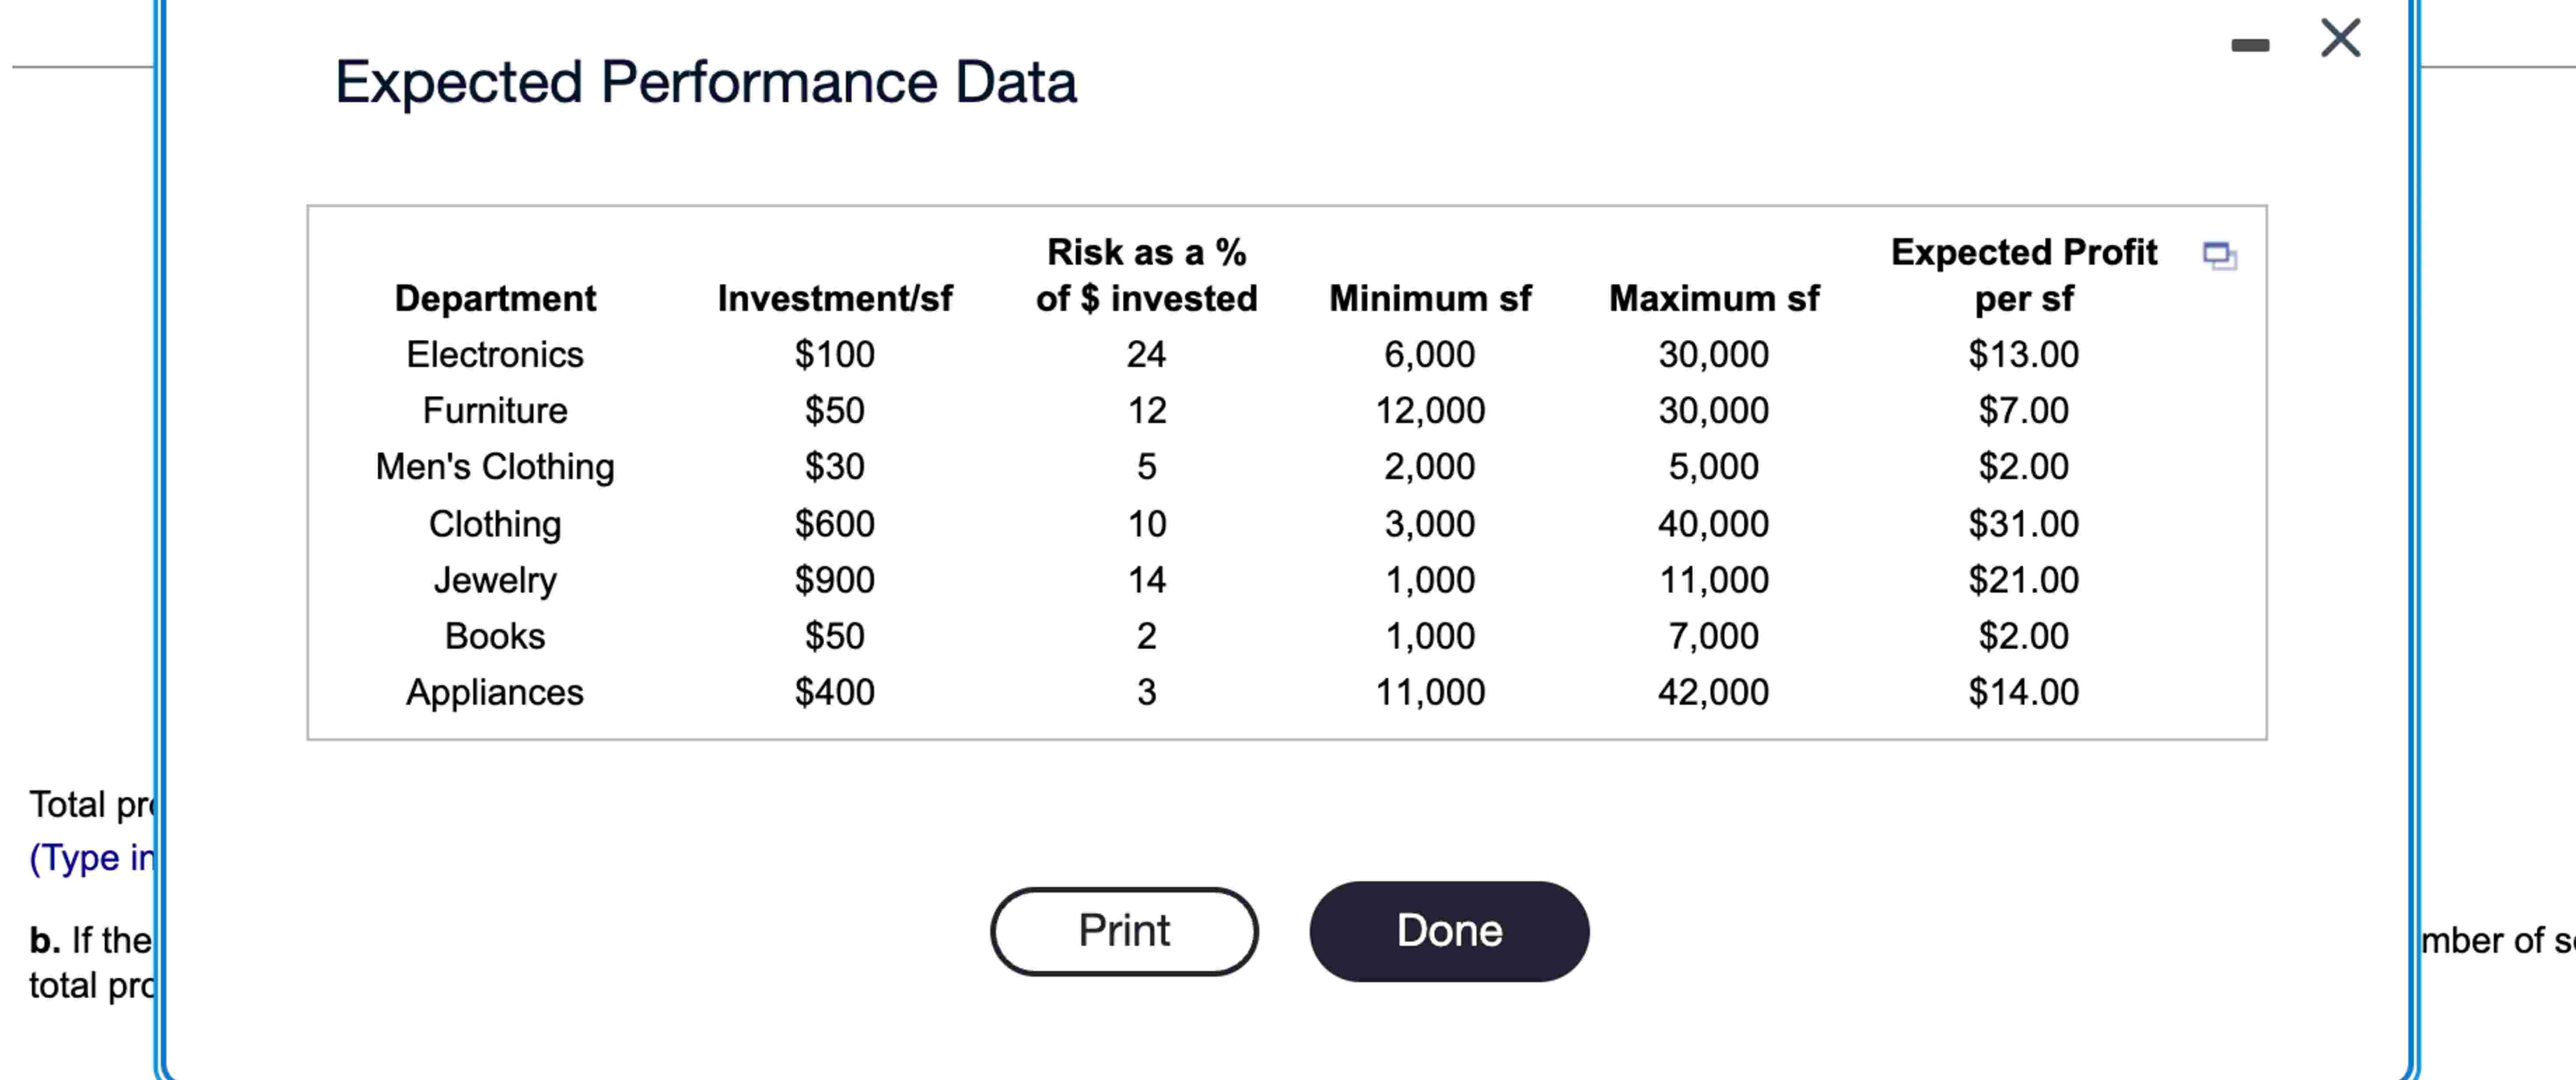Click the copy table popup icon
This screenshot has width=2576, height=1080.
coord(2219,256)
